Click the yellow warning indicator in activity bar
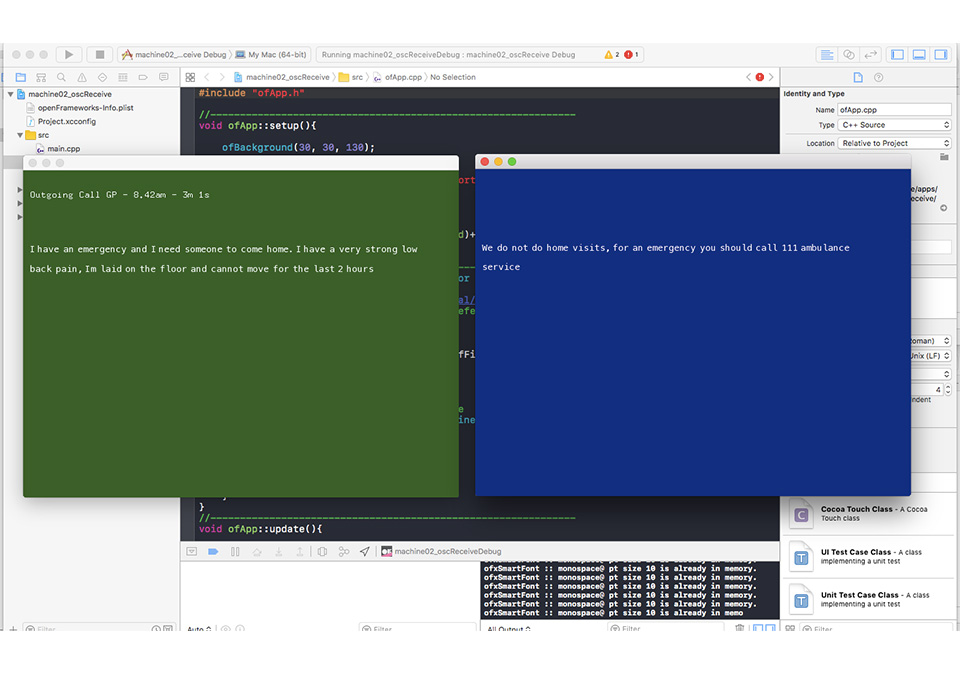 [x=612, y=54]
